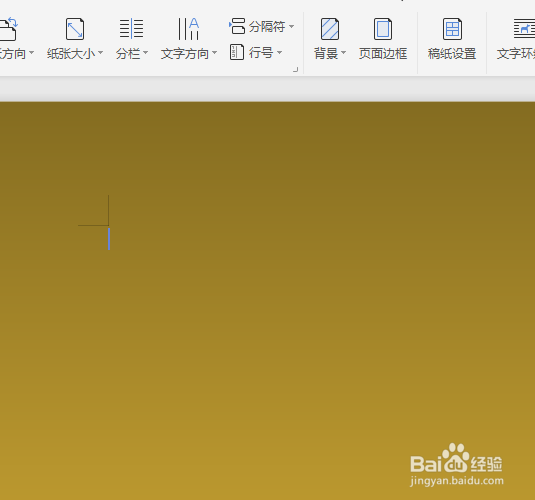Open the 文字方向 dropdown arrow
Image resolution: width=535 pixels, height=500 pixels.
[214, 53]
